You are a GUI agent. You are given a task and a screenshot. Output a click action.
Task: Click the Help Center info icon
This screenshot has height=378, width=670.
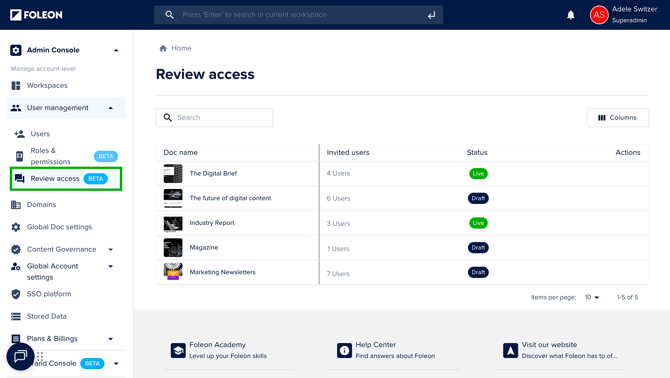(x=344, y=351)
